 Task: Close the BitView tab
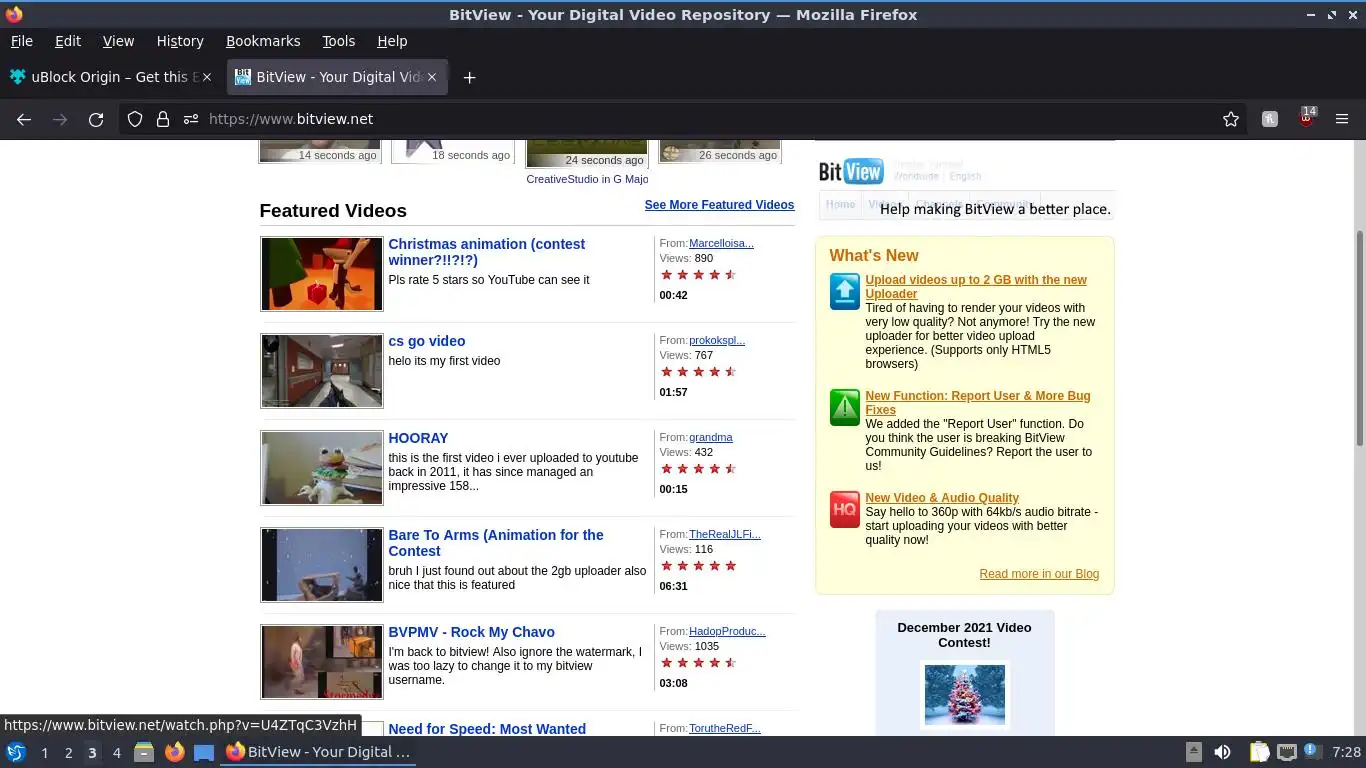432,77
